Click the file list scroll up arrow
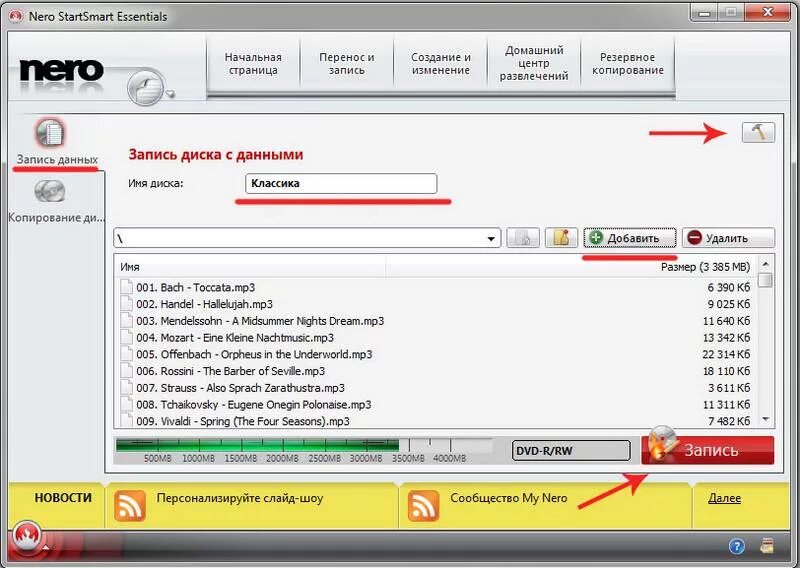800x568 pixels. click(765, 264)
